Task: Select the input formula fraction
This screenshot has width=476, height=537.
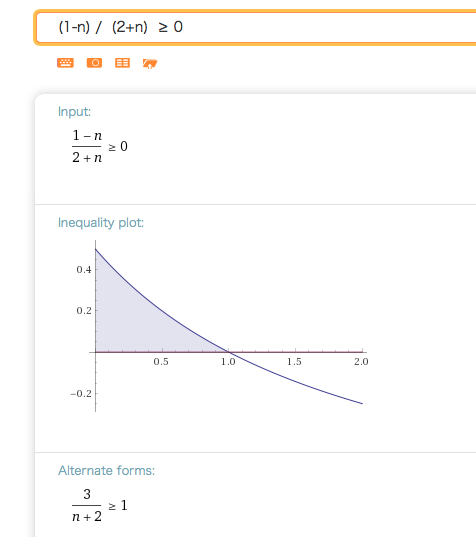Action: click(100, 147)
